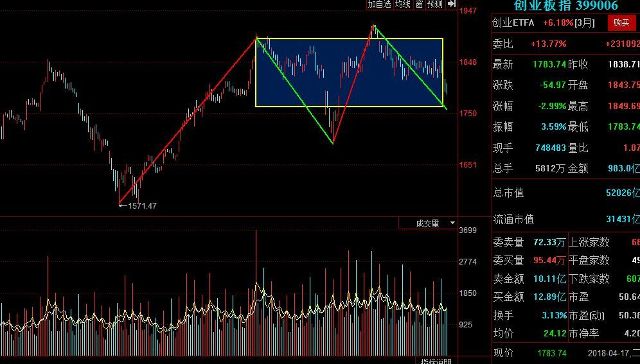Viewport: 640px width, 364px height.
Task: Click the red 购买 buy button
Action: point(621,22)
